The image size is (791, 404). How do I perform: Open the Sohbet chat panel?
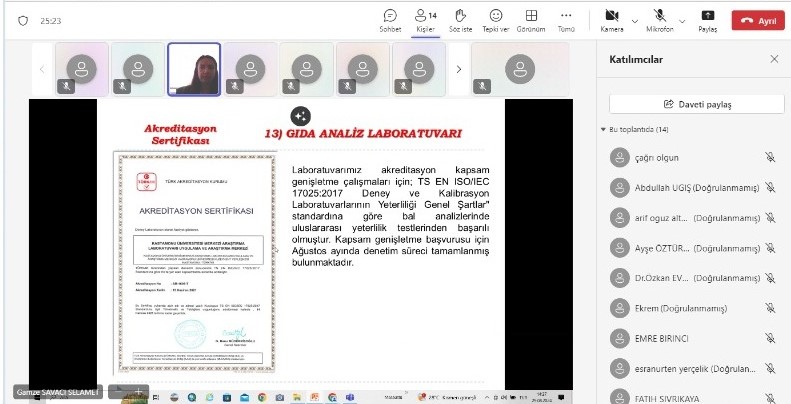coord(390,21)
